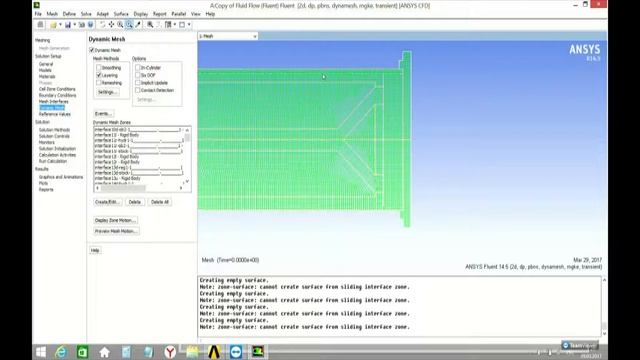
Task: Select Graphics and Animations in tree
Action: click(61, 177)
